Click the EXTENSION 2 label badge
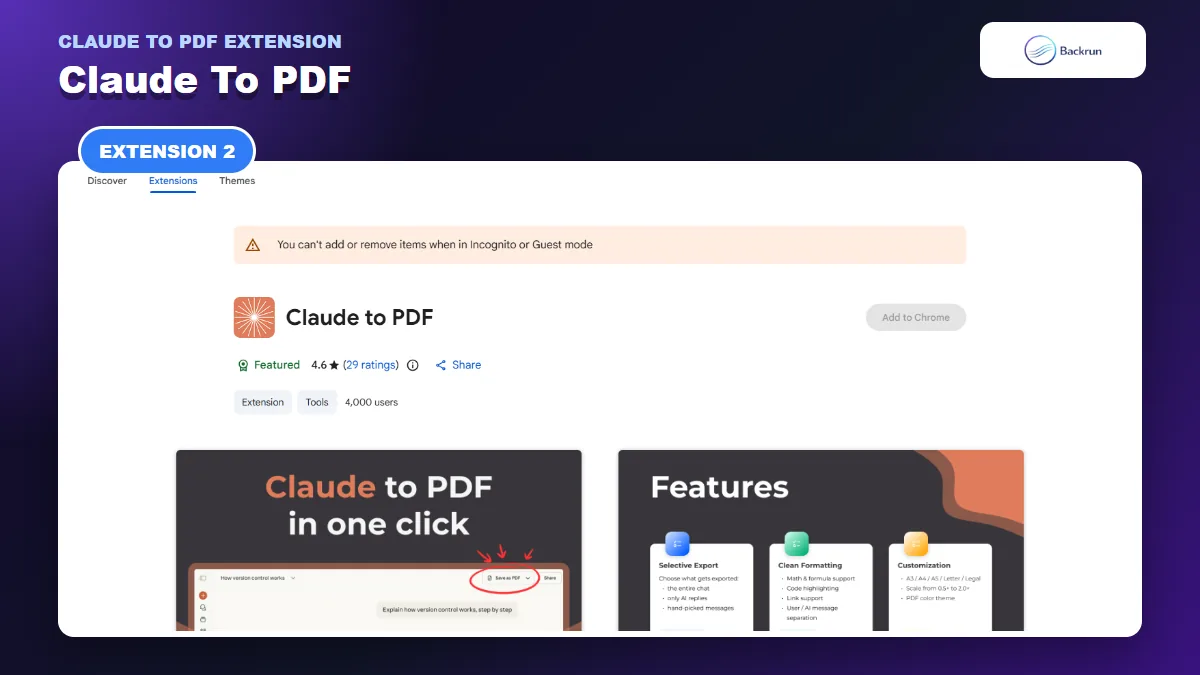Viewport: 1200px width, 675px height. click(167, 152)
